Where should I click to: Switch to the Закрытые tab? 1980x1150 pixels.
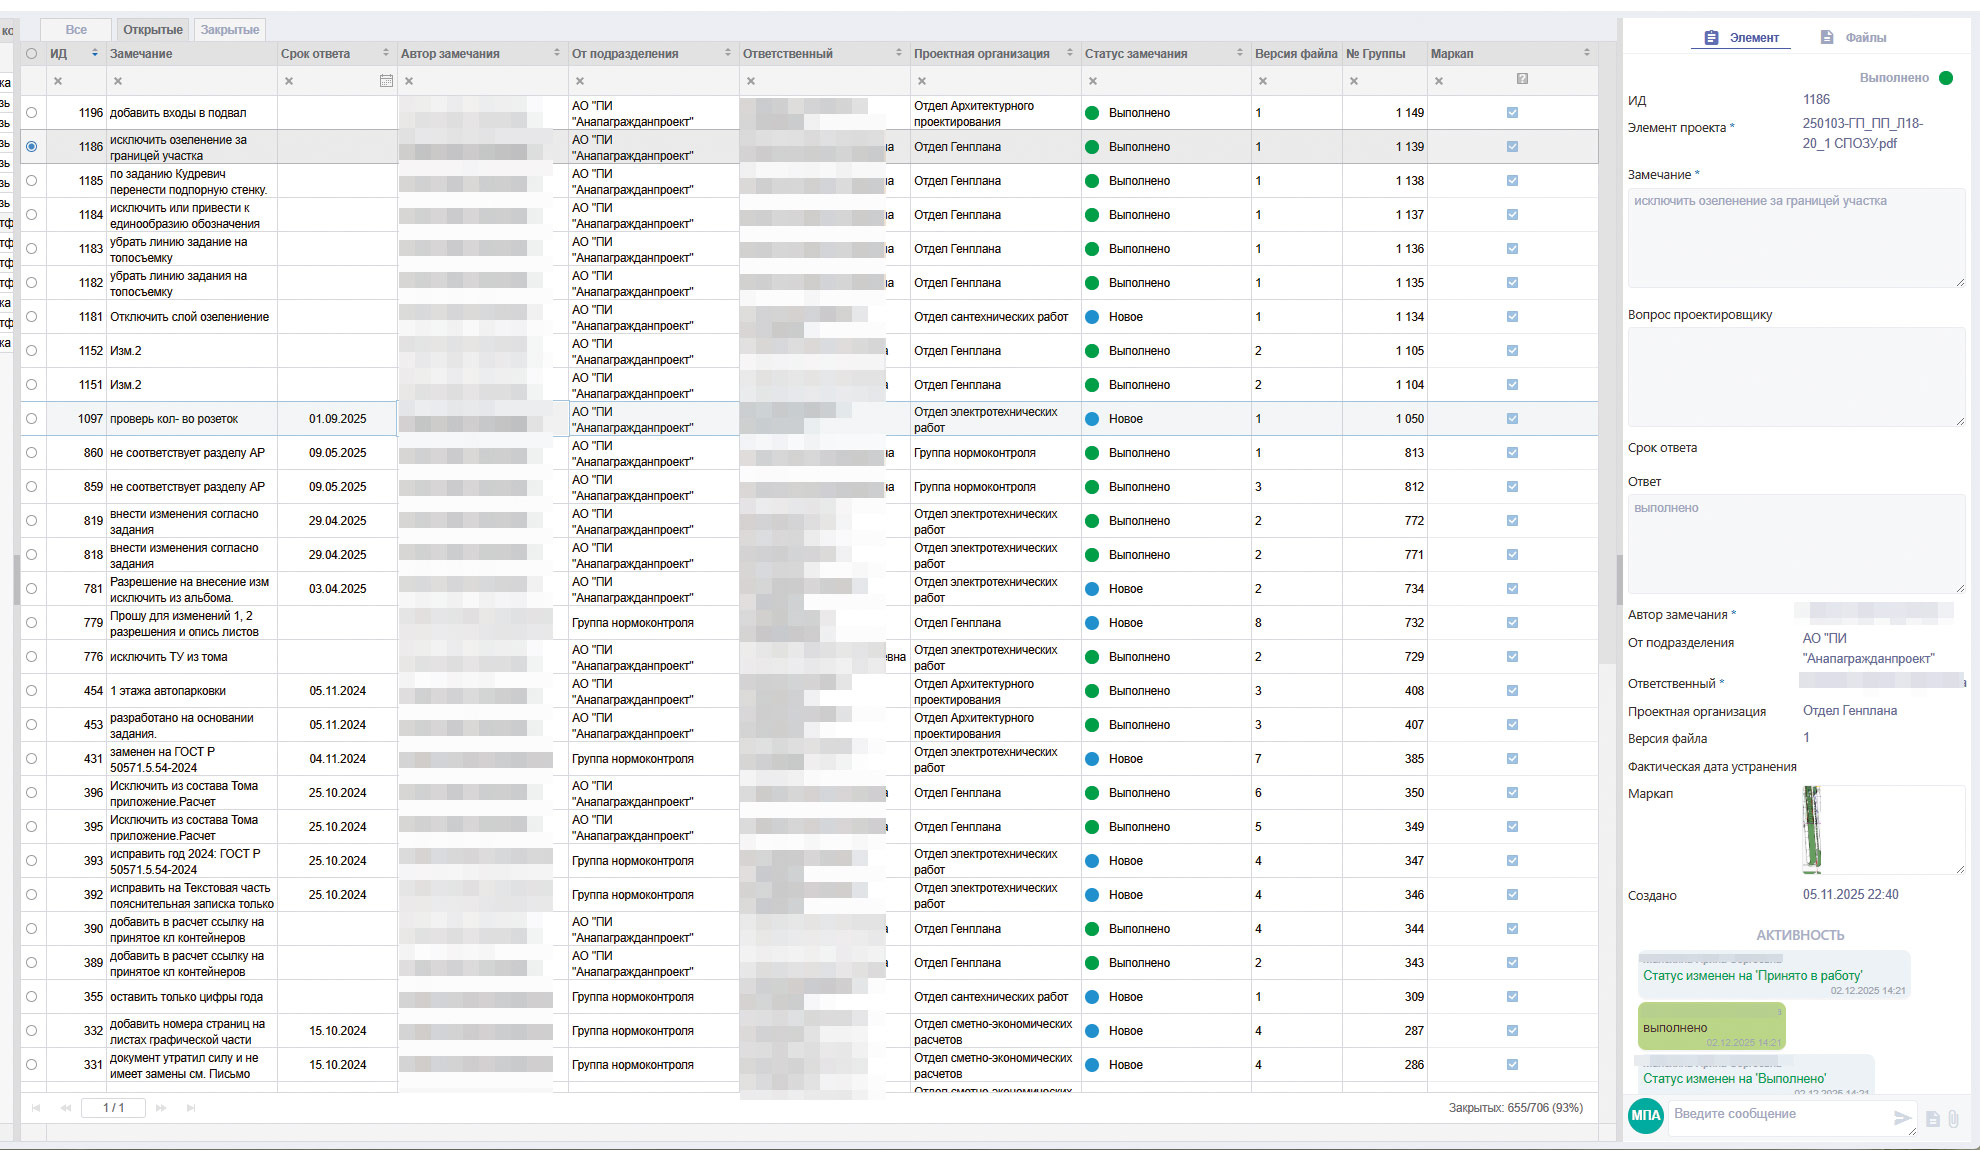pyautogui.click(x=230, y=30)
